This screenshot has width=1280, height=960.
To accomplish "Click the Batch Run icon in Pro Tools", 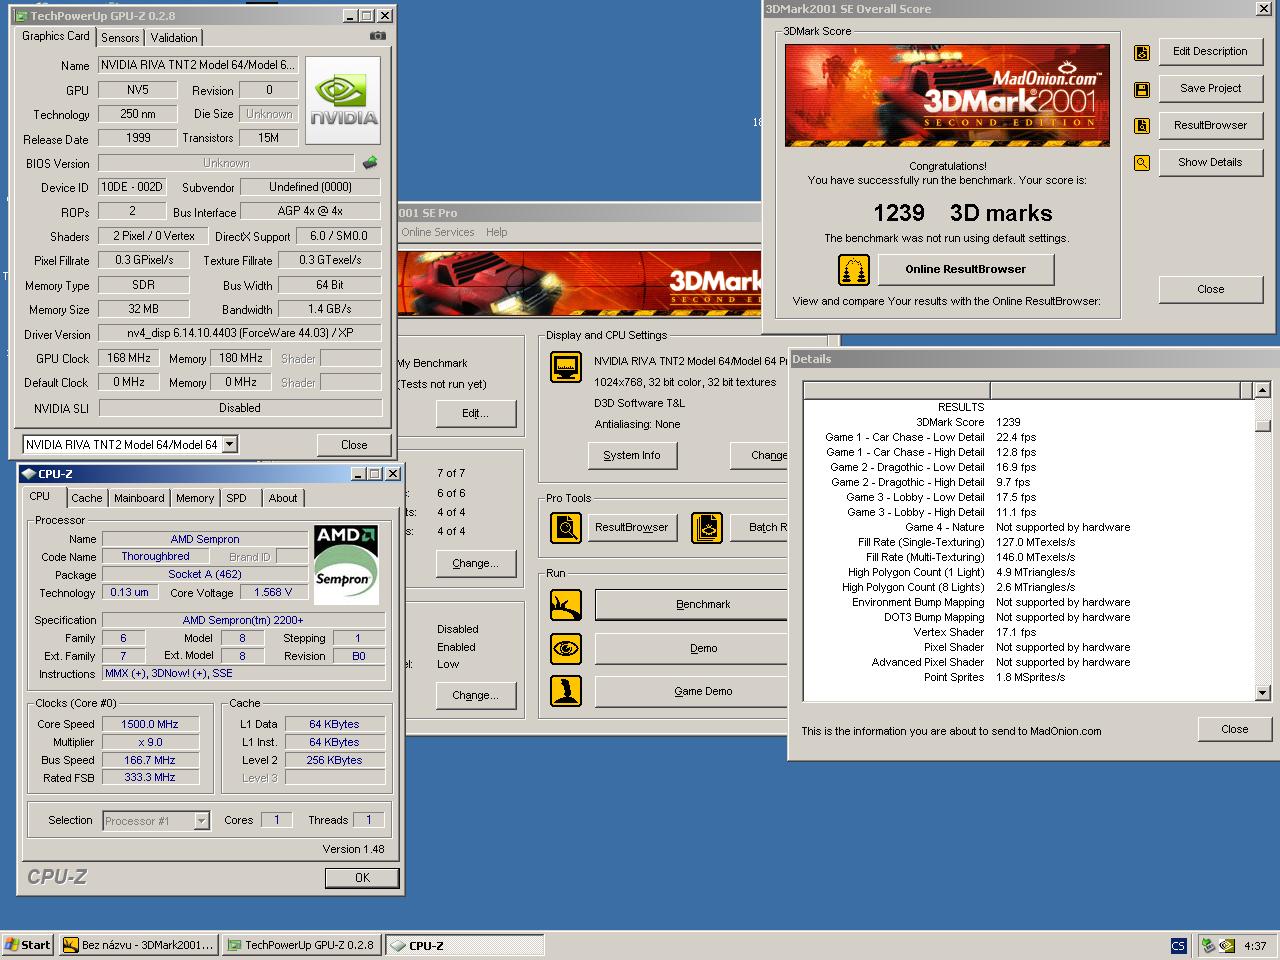I will point(707,527).
